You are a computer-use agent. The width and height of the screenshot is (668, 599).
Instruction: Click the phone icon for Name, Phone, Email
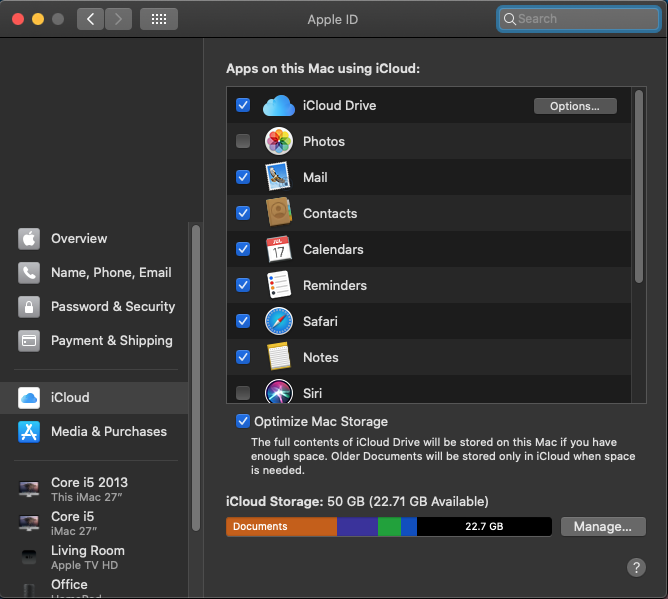pos(29,273)
